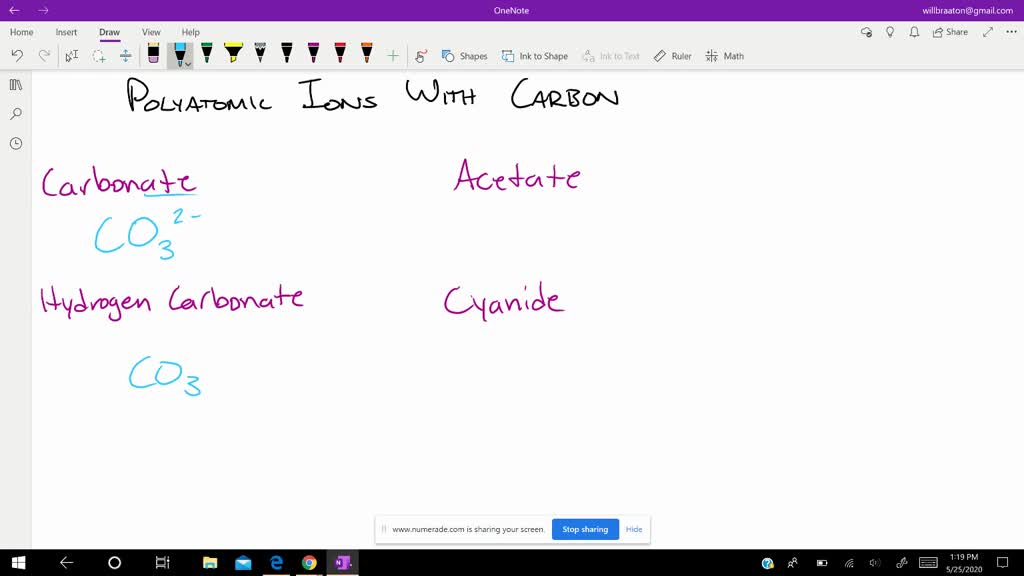Open Search in the left sidebar
The image size is (1024, 576).
click(x=15, y=113)
